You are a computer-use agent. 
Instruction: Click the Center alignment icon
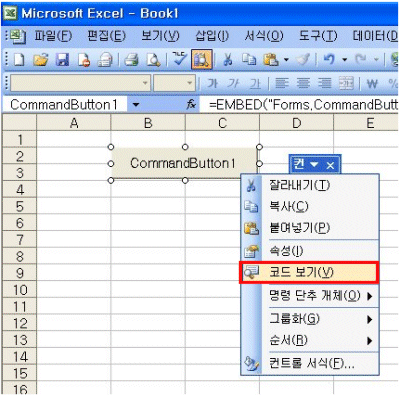tap(303, 83)
